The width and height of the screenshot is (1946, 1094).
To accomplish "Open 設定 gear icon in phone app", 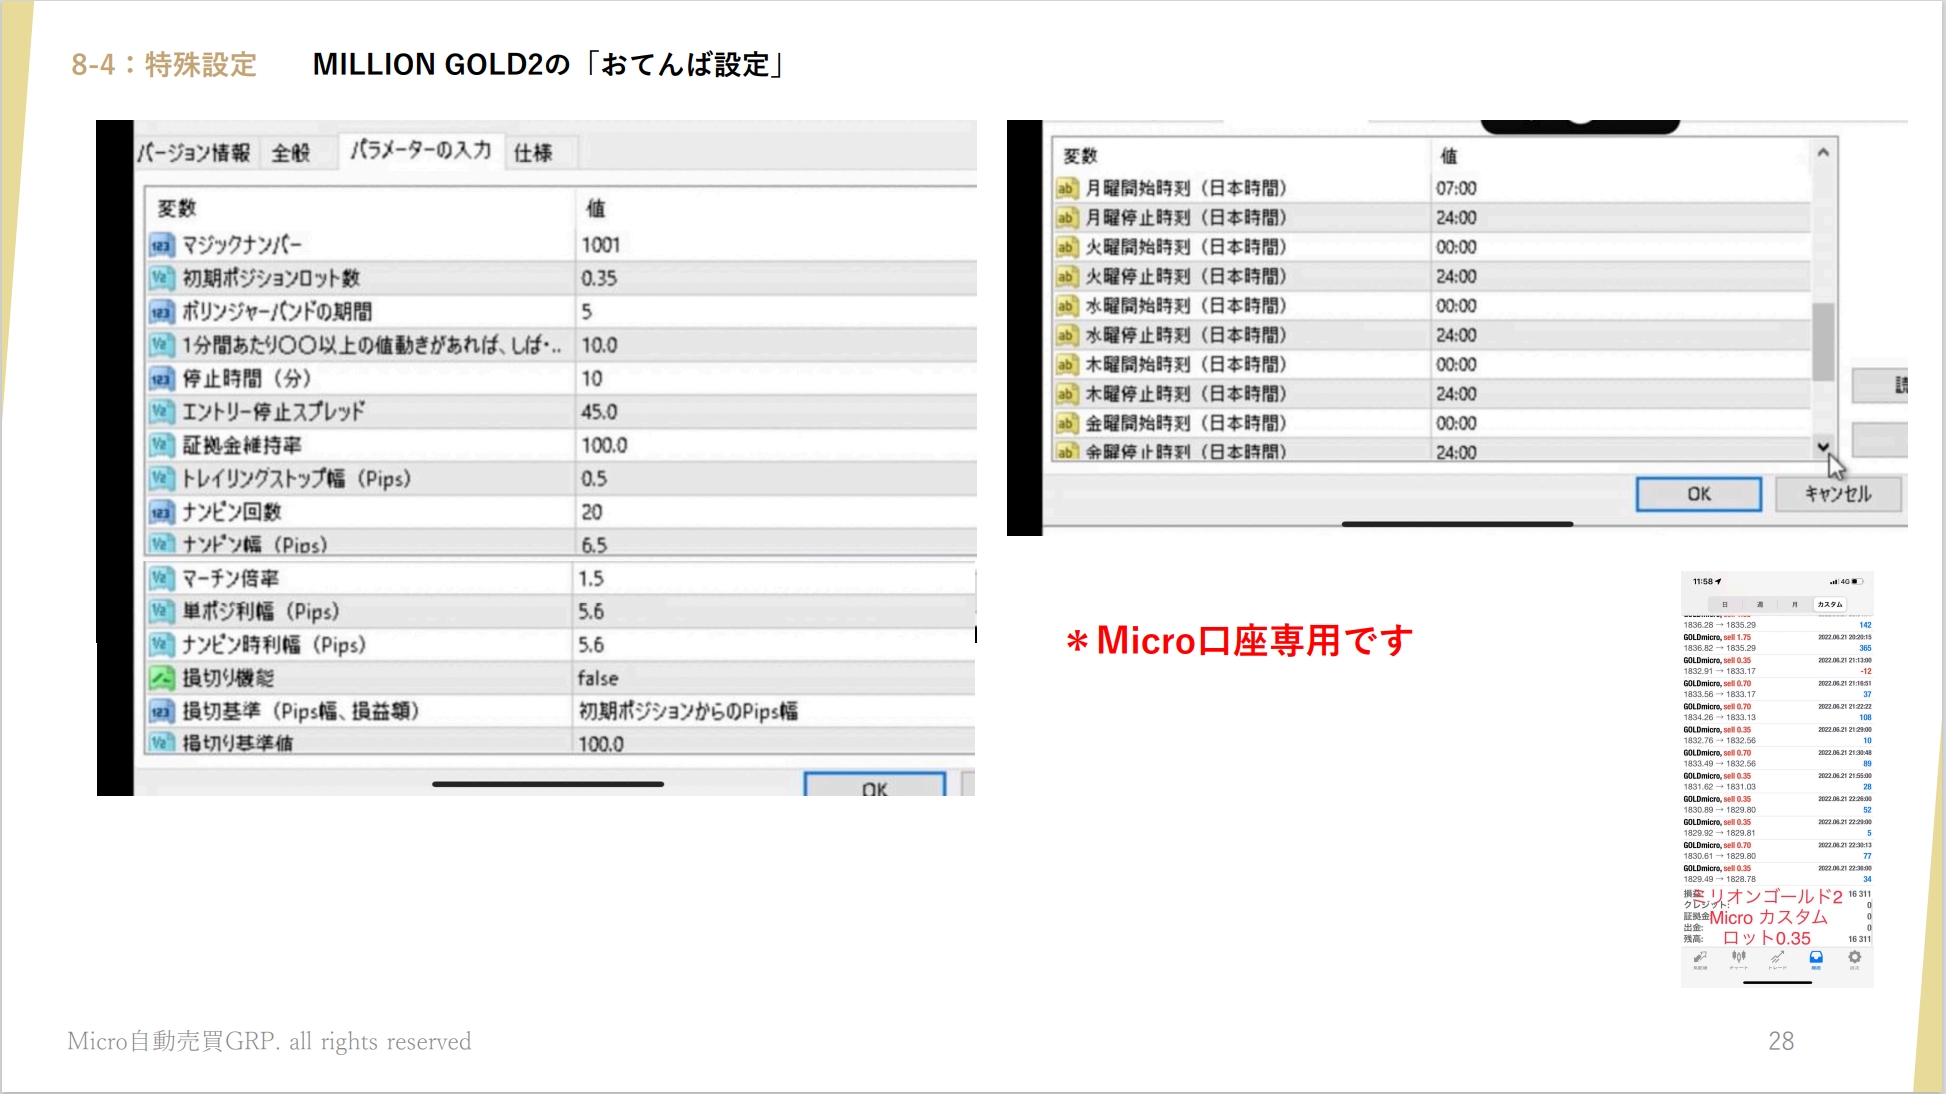I will tap(1854, 960).
